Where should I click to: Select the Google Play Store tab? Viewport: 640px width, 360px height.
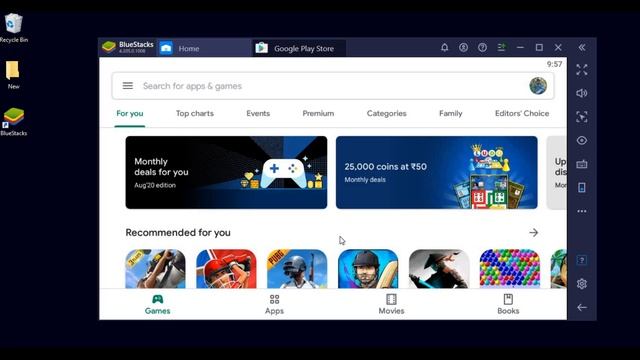(299, 48)
